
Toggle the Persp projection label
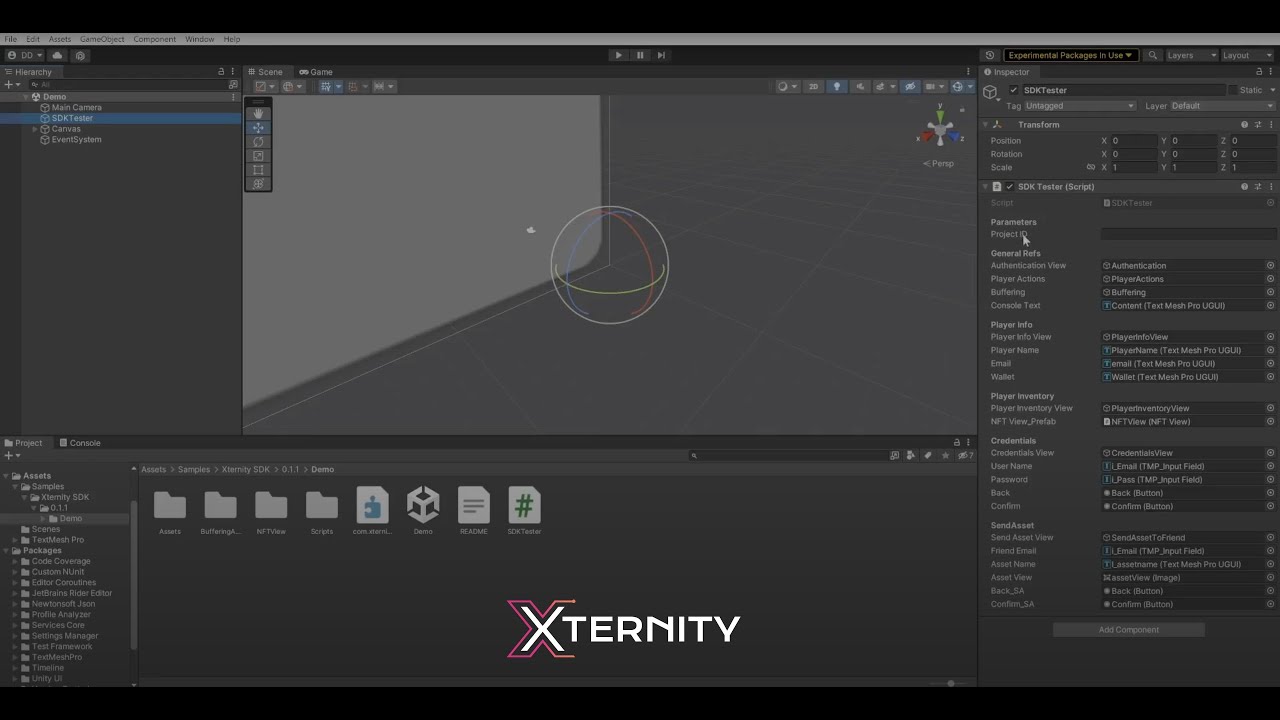[939, 163]
